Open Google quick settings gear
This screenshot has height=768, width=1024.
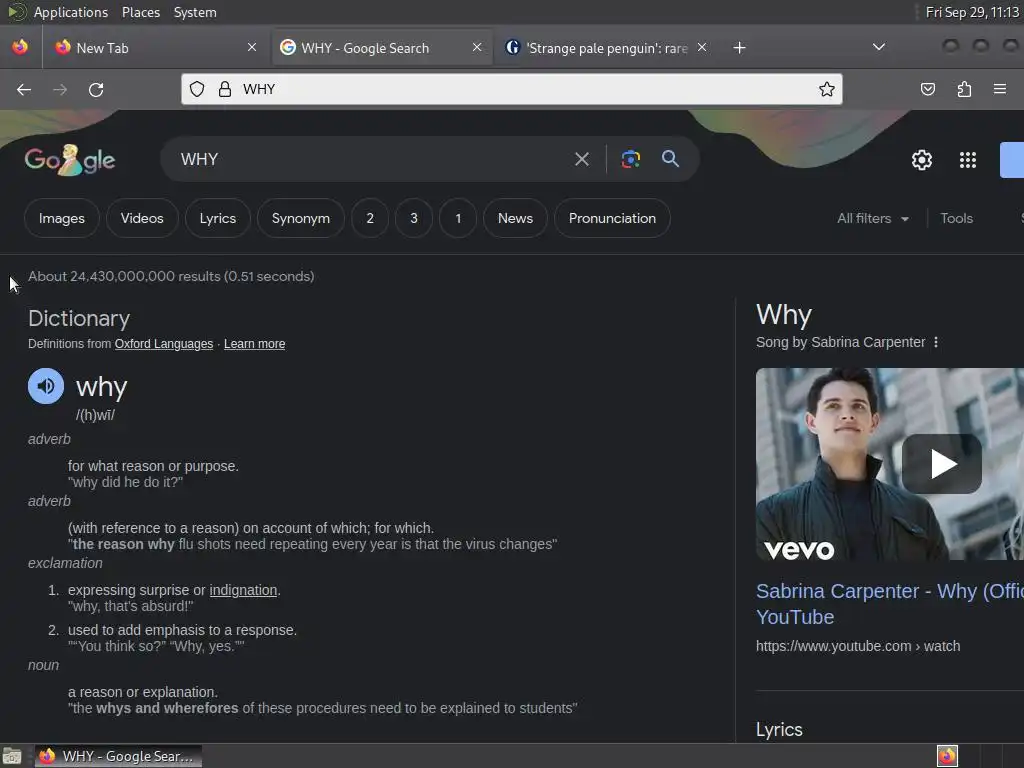(921, 160)
